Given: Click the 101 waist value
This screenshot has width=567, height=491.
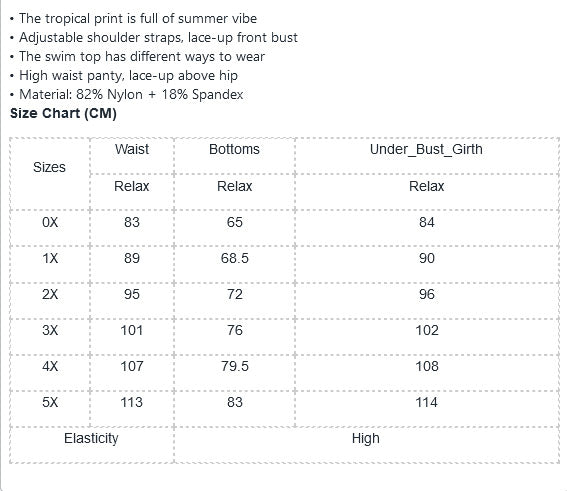Looking at the screenshot, I should 132,330.
